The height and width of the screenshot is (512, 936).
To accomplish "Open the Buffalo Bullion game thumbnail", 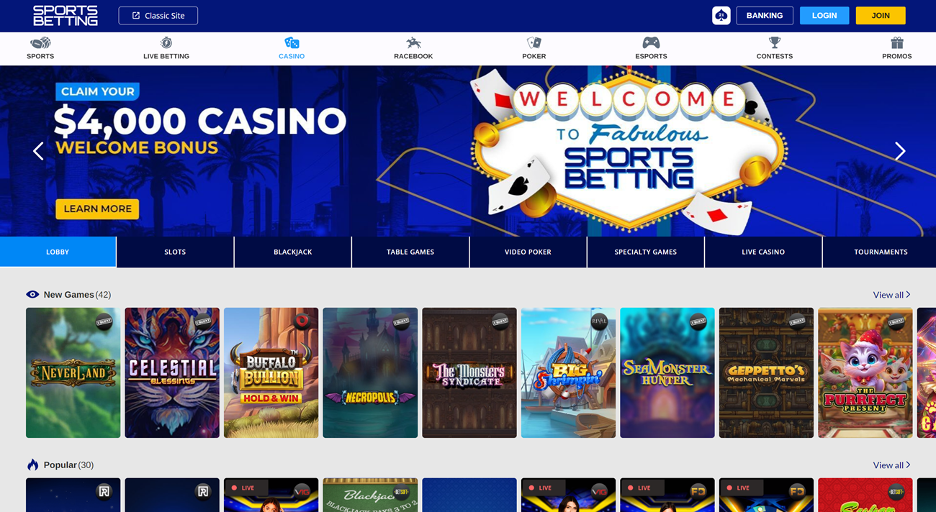I will click(271, 372).
